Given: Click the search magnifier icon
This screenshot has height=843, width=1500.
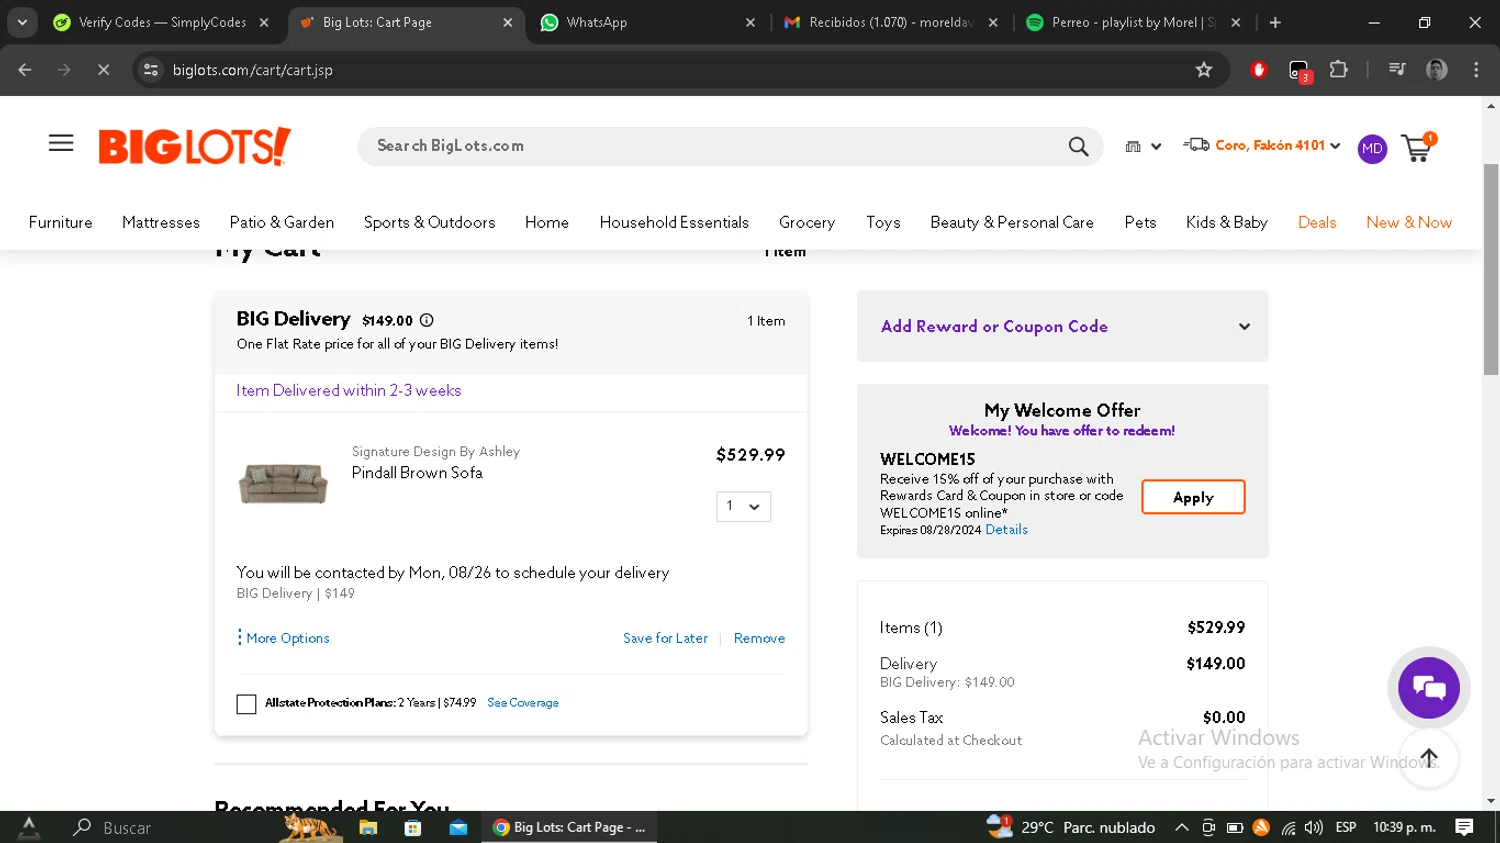Looking at the screenshot, I should coord(1078,146).
